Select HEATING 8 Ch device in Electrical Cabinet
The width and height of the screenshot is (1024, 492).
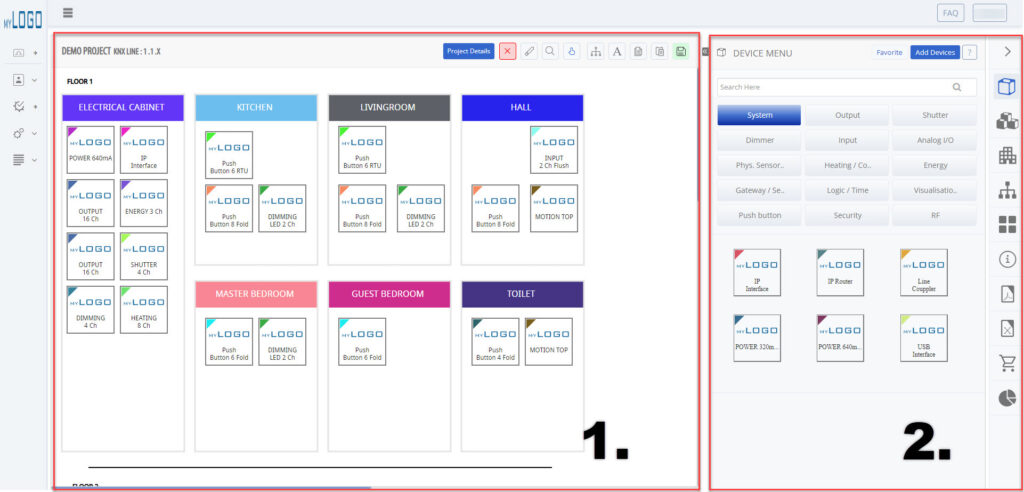(144, 310)
